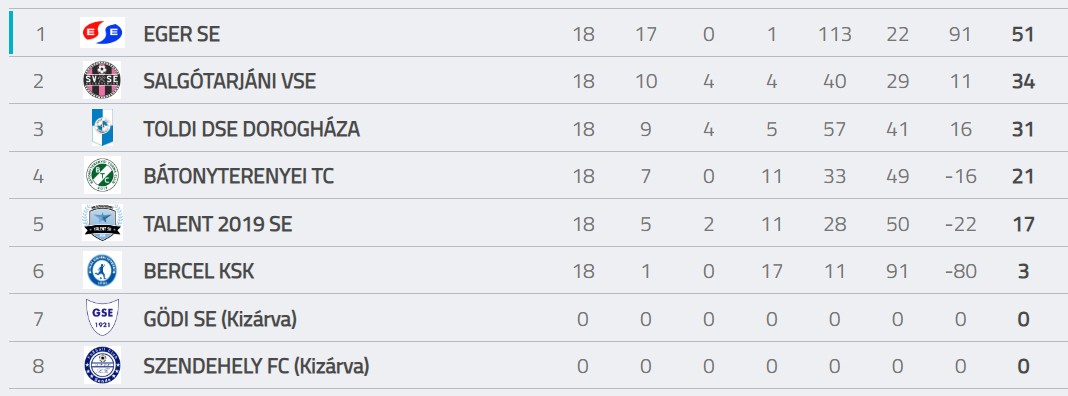Select the Gödi SE shield logo
Image resolution: width=1068 pixels, height=396 pixels.
[102, 318]
